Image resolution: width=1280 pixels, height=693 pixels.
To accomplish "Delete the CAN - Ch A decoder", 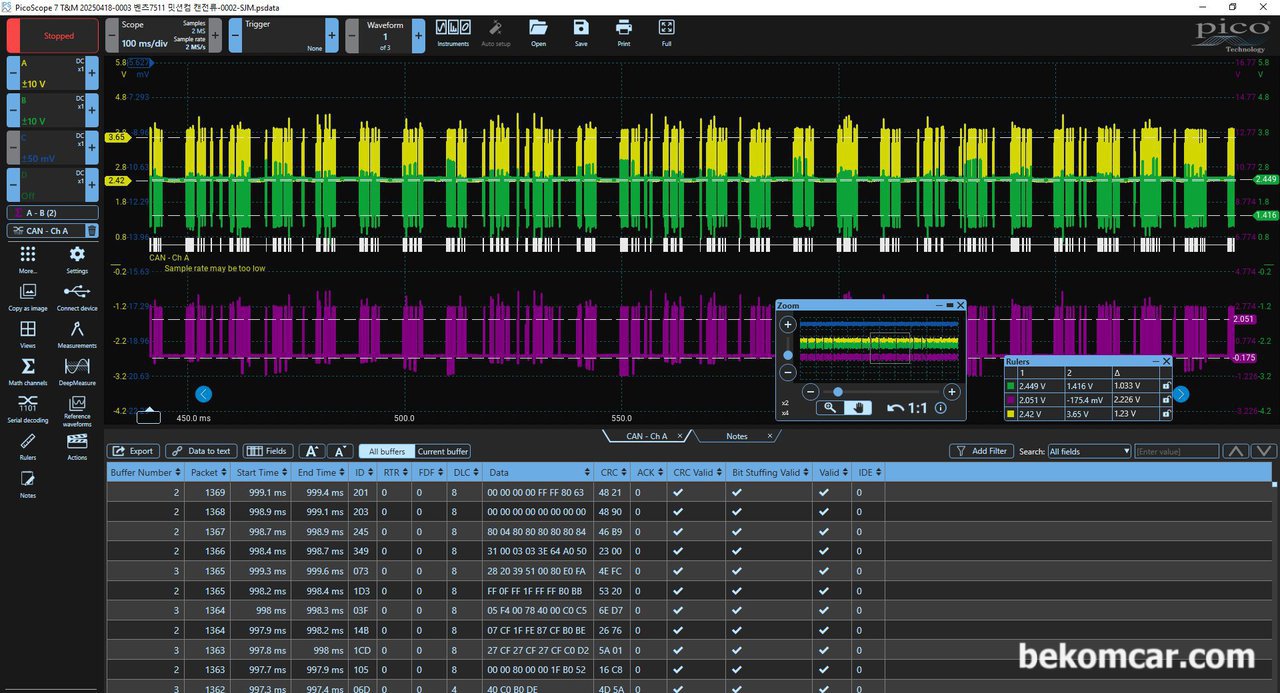I will click(x=91, y=231).
